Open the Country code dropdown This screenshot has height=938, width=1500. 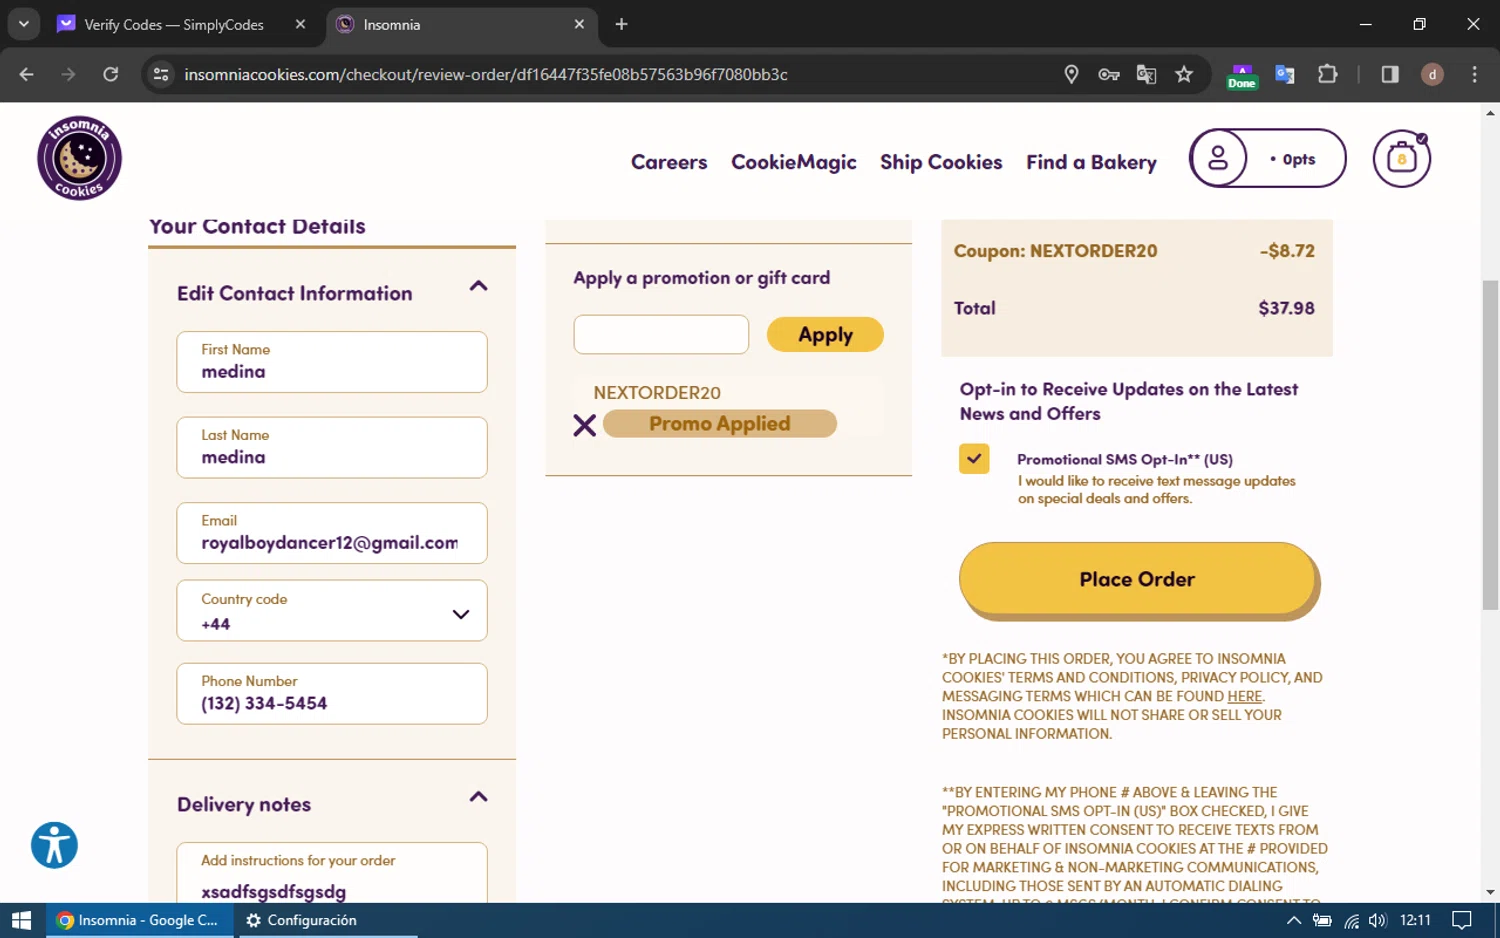pyautogui.click(x=332, y=611)
